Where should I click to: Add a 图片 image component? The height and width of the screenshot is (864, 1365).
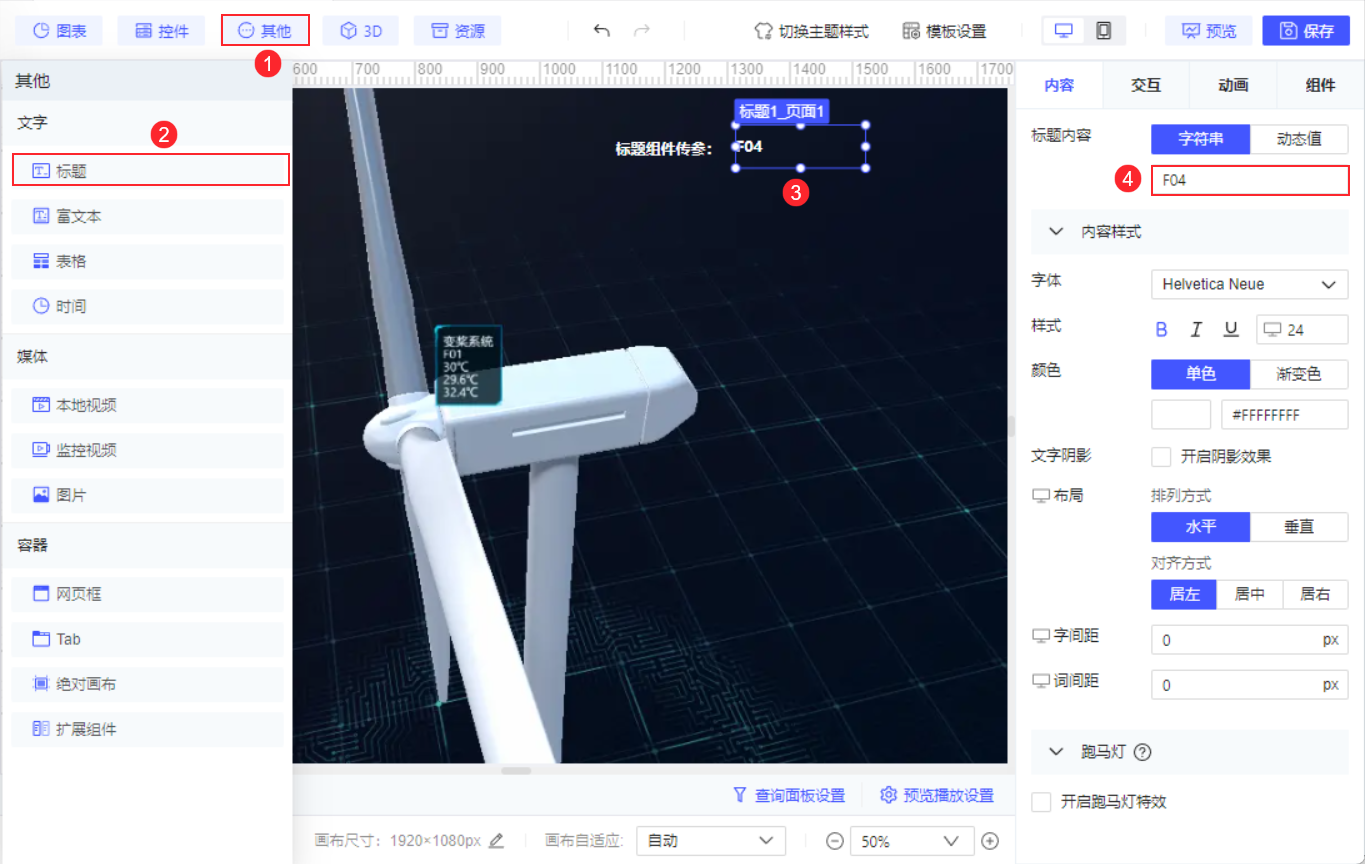tap(148, 495)
